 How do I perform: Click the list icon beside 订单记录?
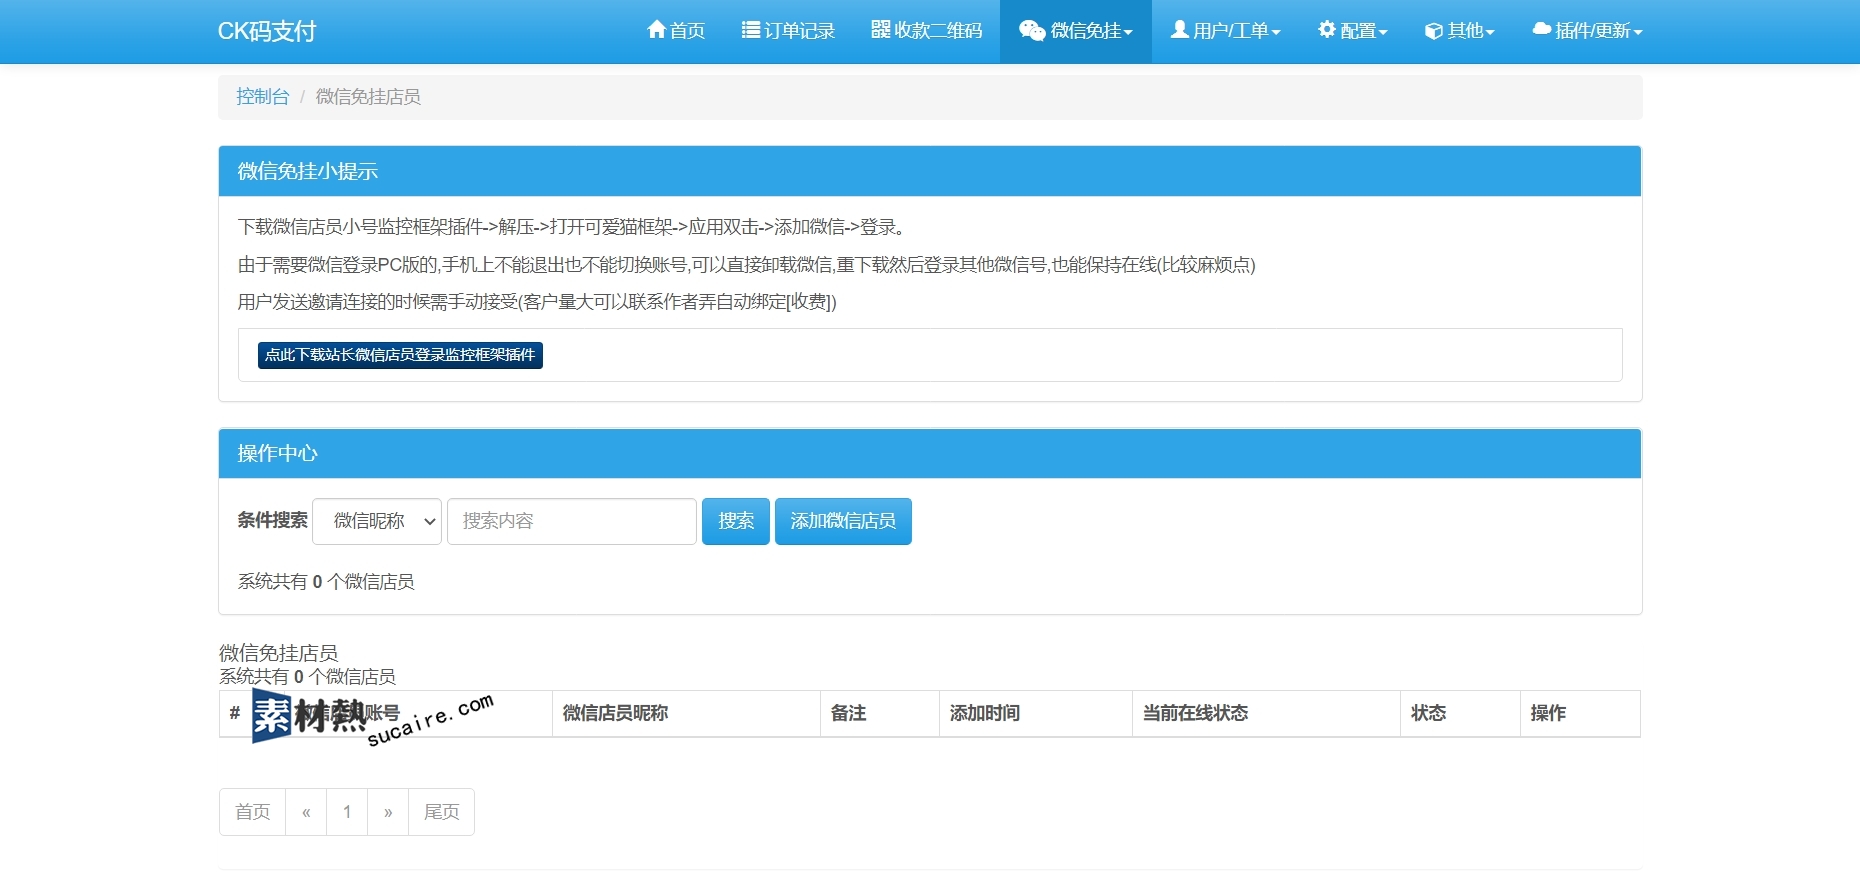pos(751,30)
